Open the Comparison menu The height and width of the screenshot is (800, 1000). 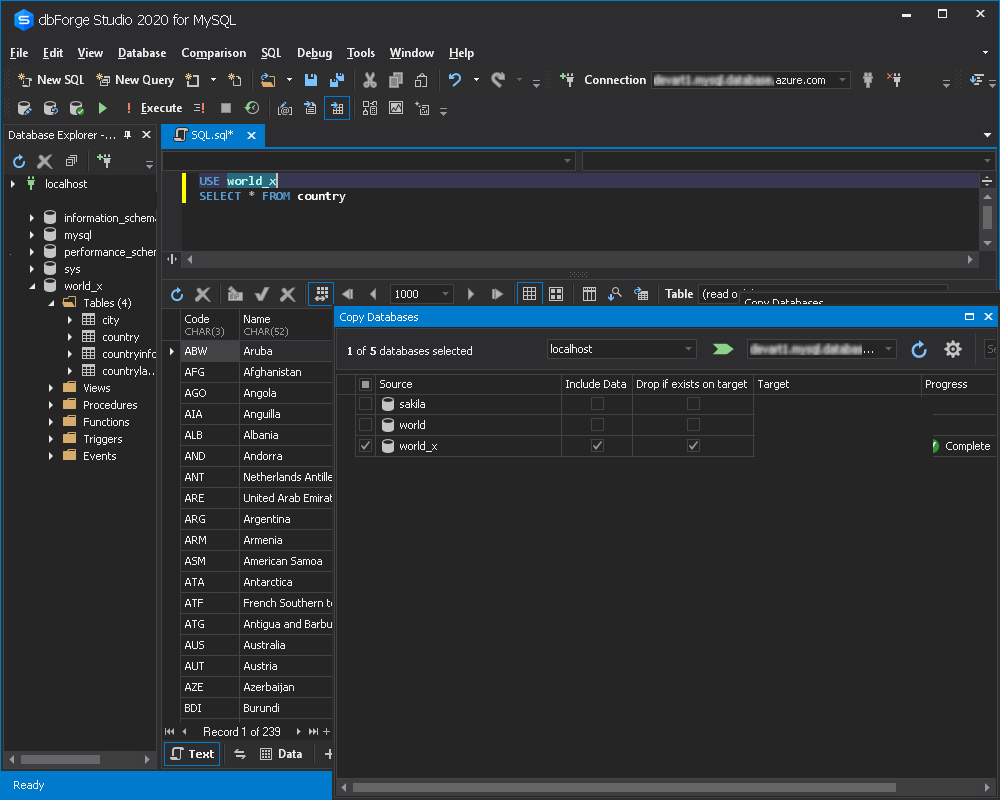click(x=214, y=53)
